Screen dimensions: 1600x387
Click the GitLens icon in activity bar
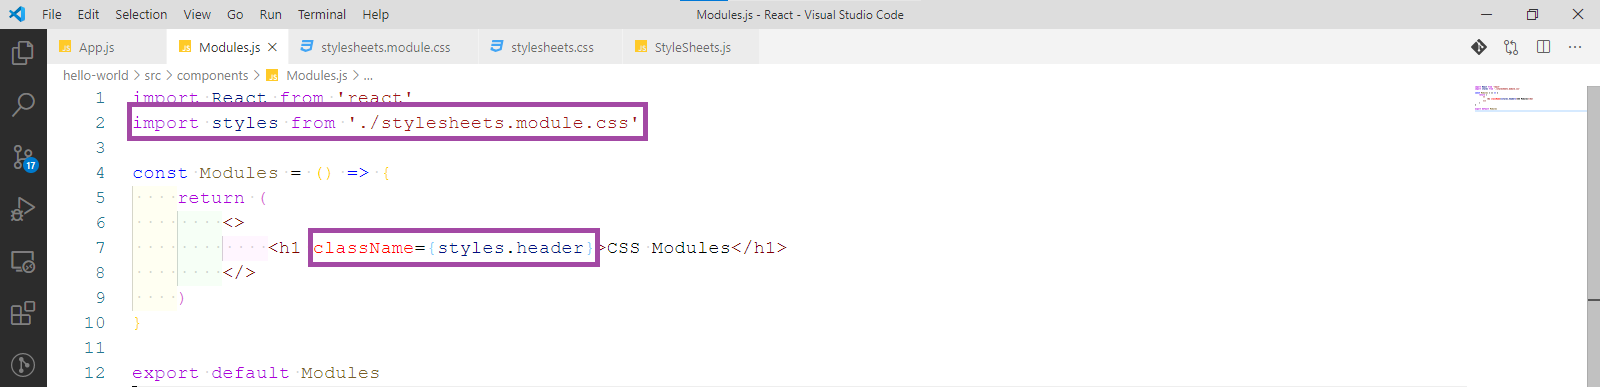point(23,365)
